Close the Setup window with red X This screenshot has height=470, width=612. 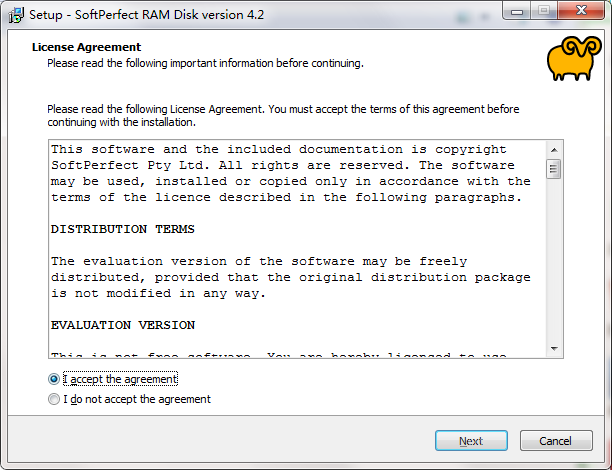581,11
